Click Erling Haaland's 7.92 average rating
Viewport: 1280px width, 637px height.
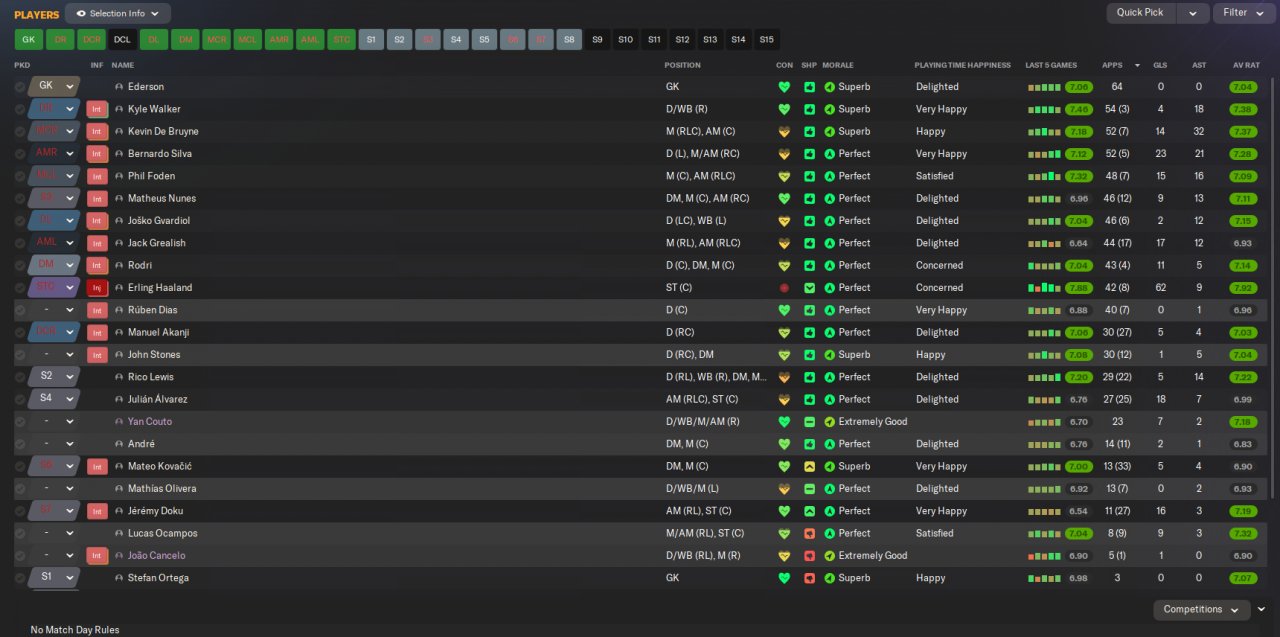tap(1243, 288)
